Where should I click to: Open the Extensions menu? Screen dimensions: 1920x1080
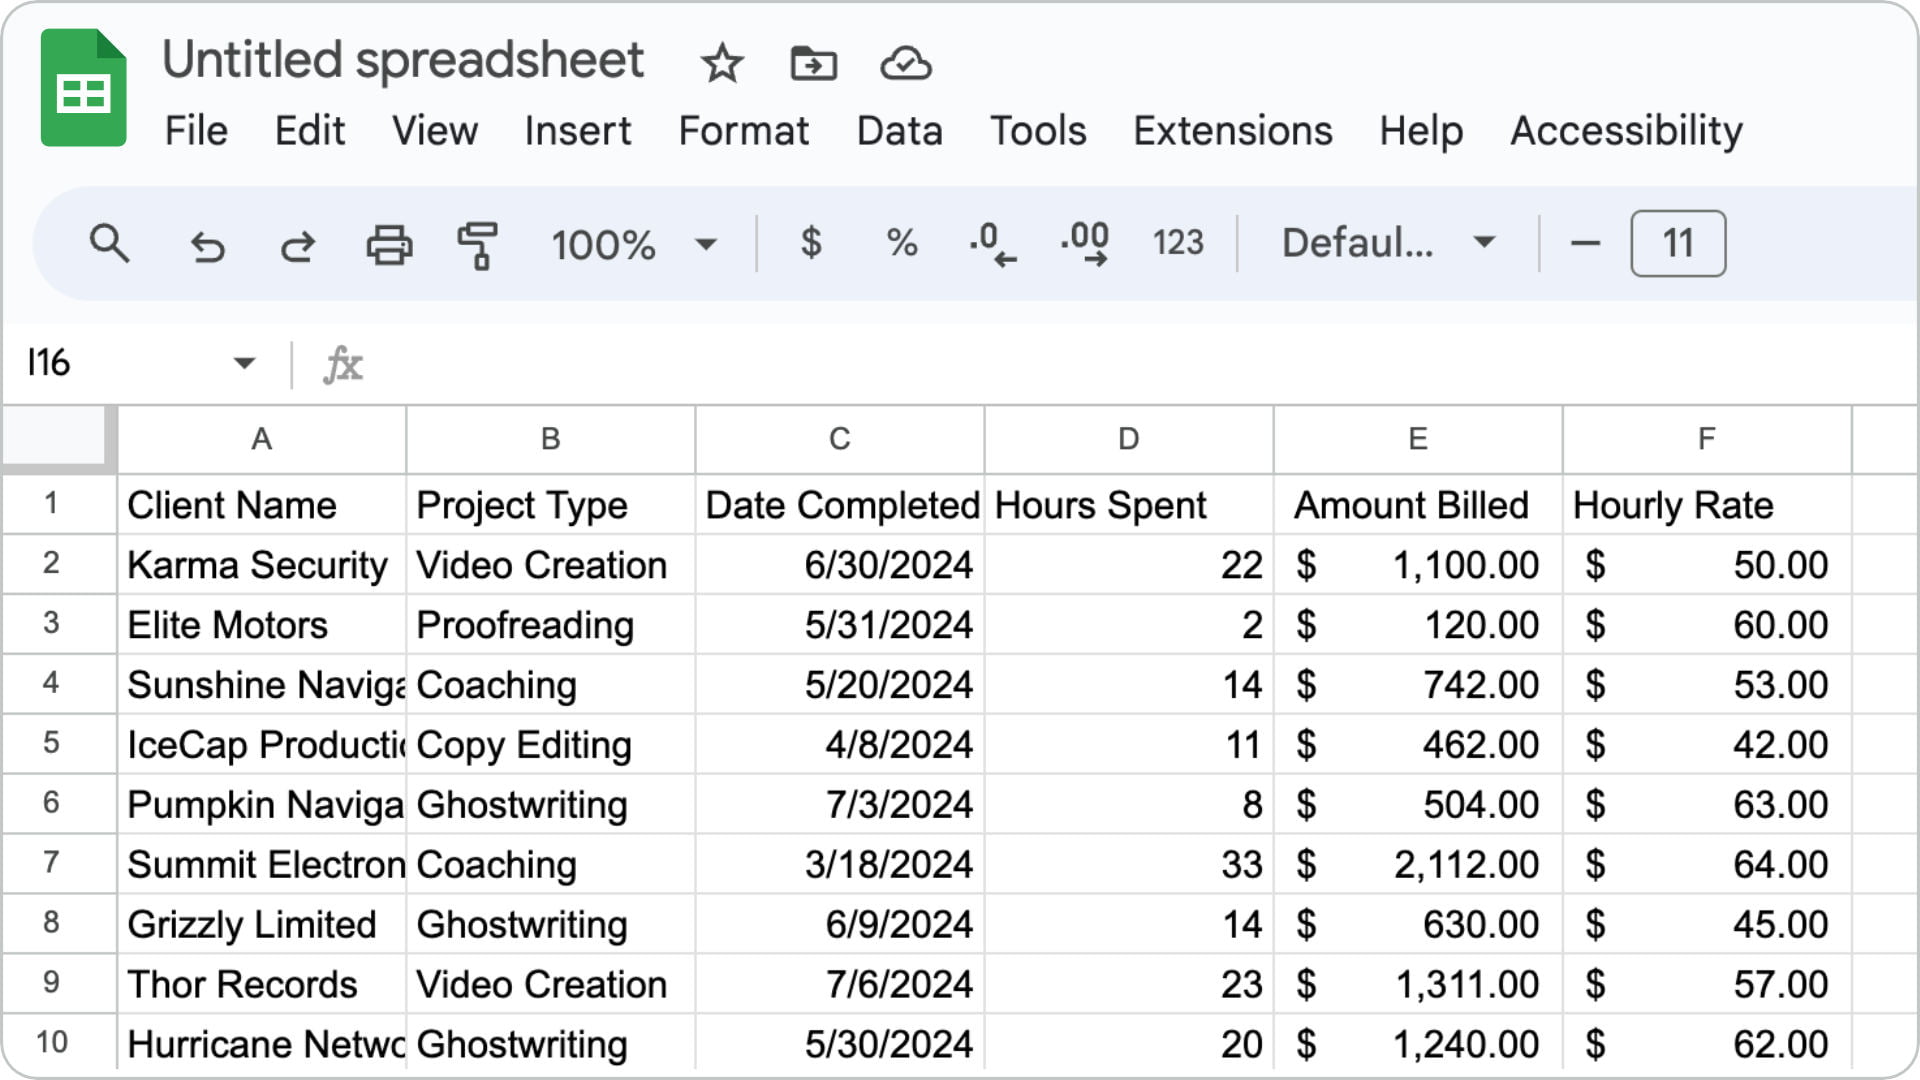(1233, 130)
